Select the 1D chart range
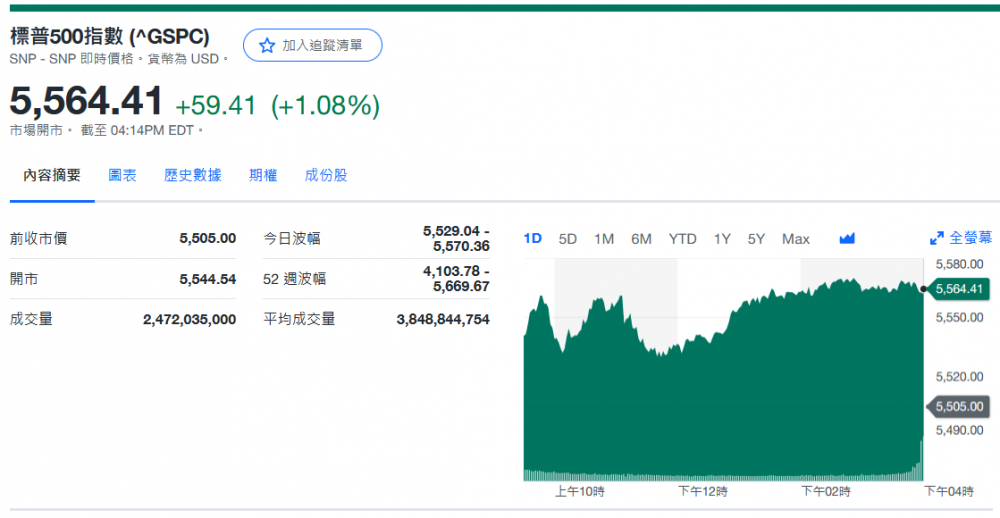This screenshot has width=1000, height=518. click(533, 238)
